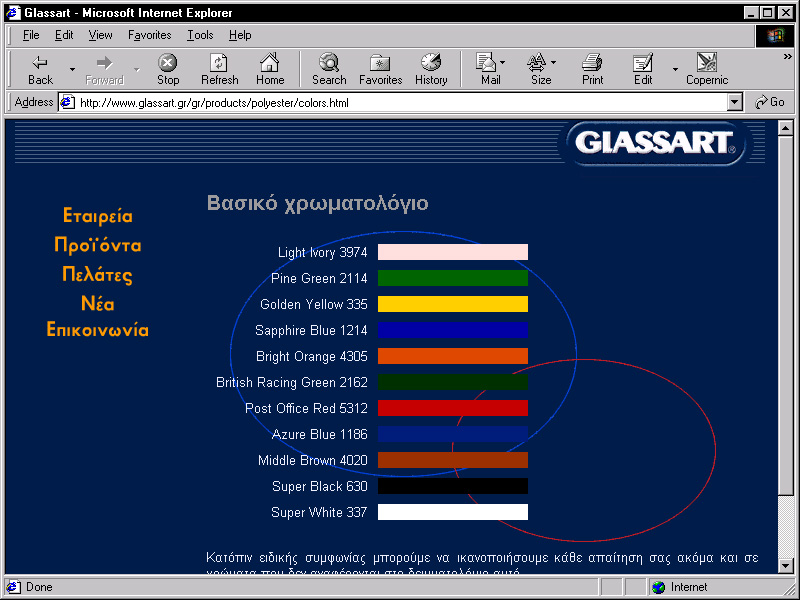Click the Glassart logo
Viewport: 800px width, 600px height.
(x=655, y=143)
